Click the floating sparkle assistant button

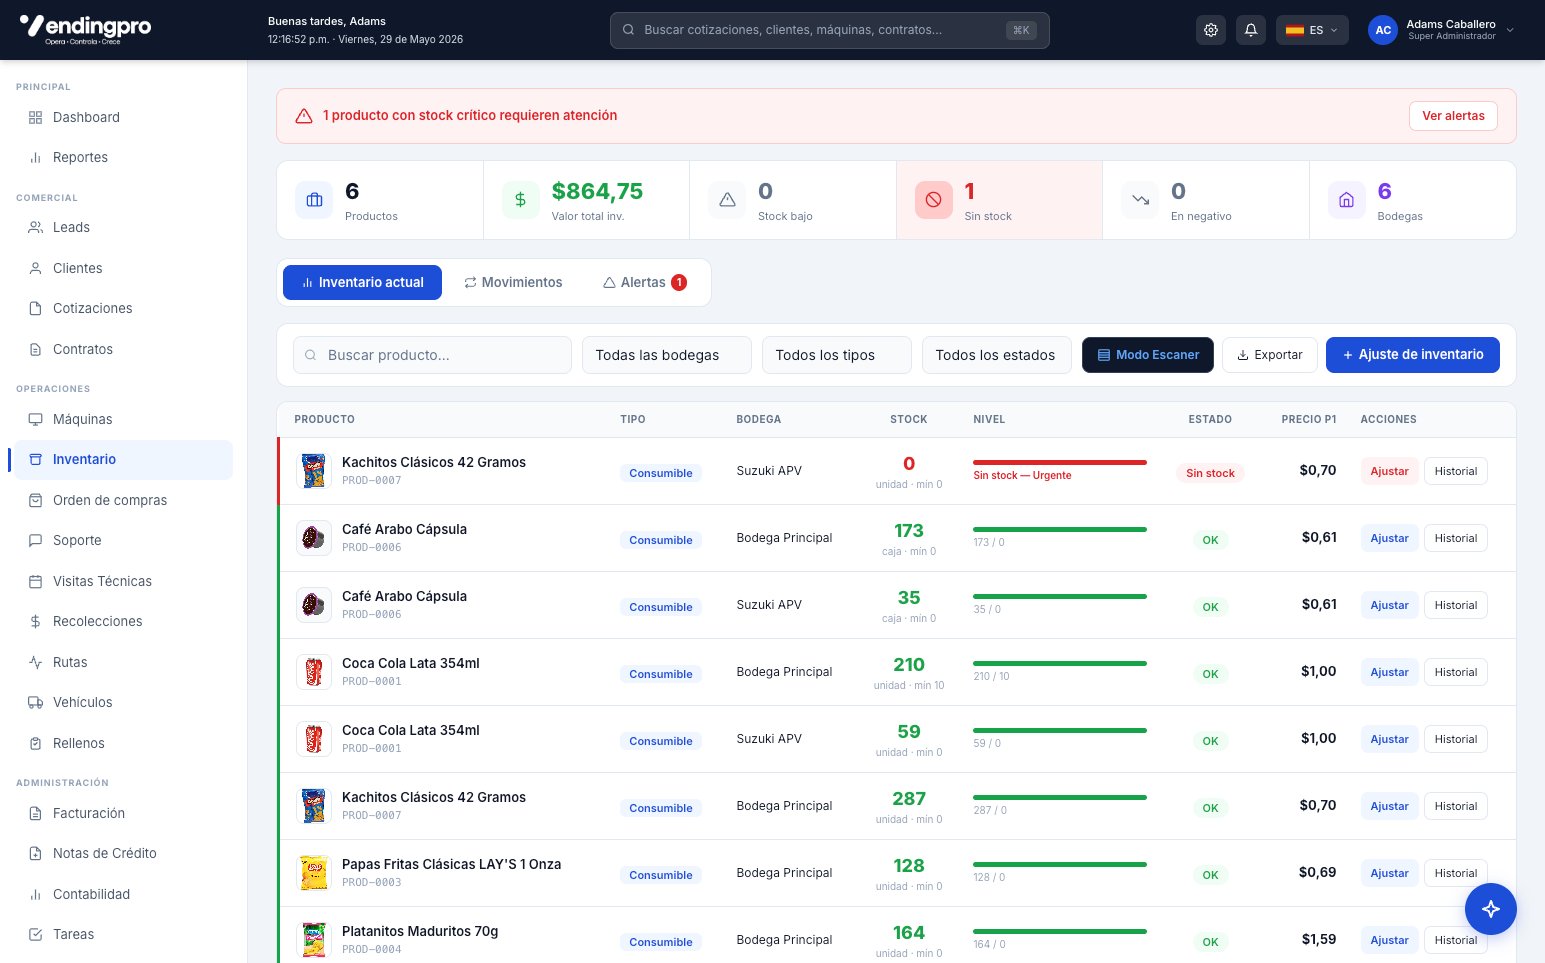1491,909
